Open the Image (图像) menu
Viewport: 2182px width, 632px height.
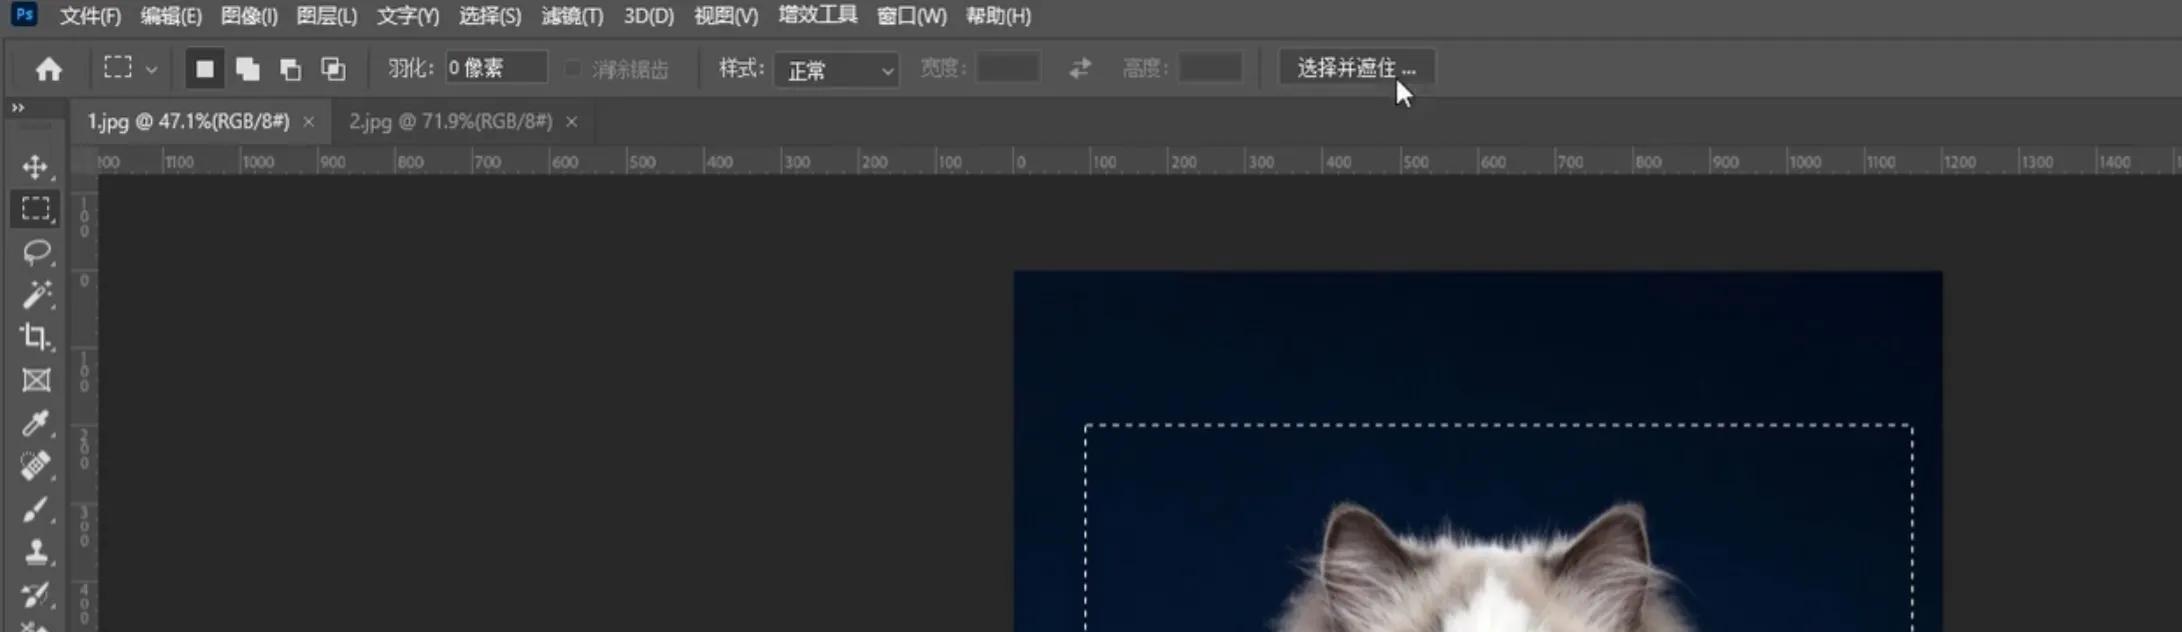click(249, 16)
